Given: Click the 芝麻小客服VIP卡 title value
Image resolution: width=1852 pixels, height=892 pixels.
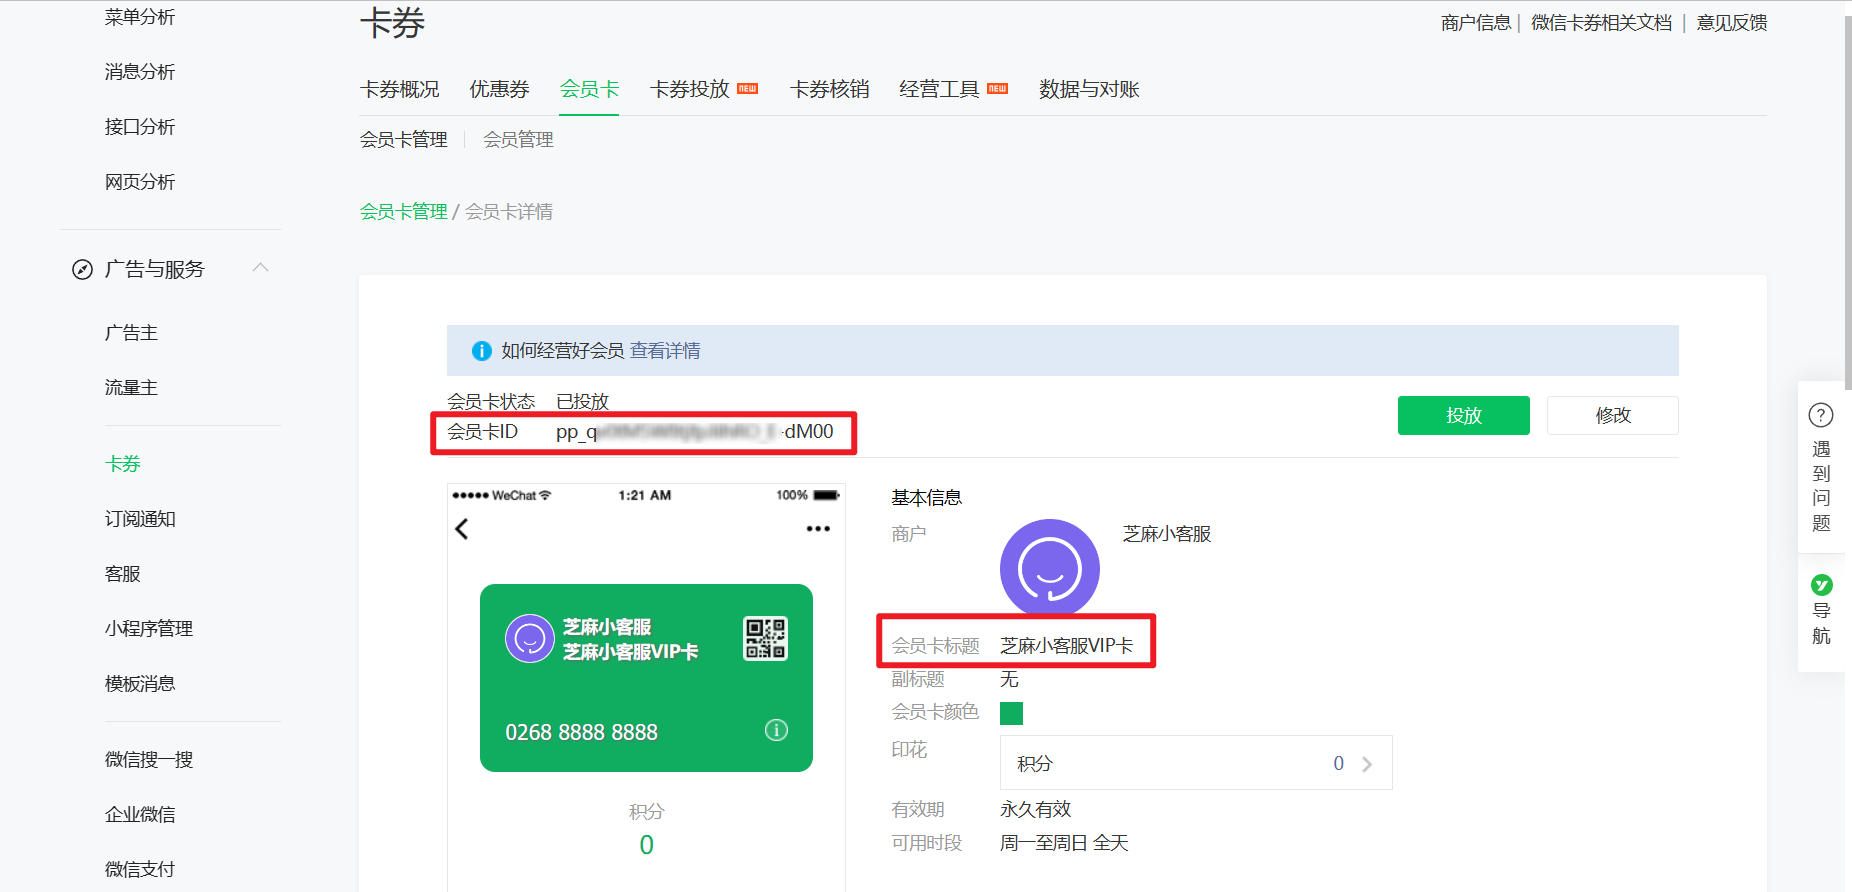Looking at the screenshot, I should point(1067,646).
